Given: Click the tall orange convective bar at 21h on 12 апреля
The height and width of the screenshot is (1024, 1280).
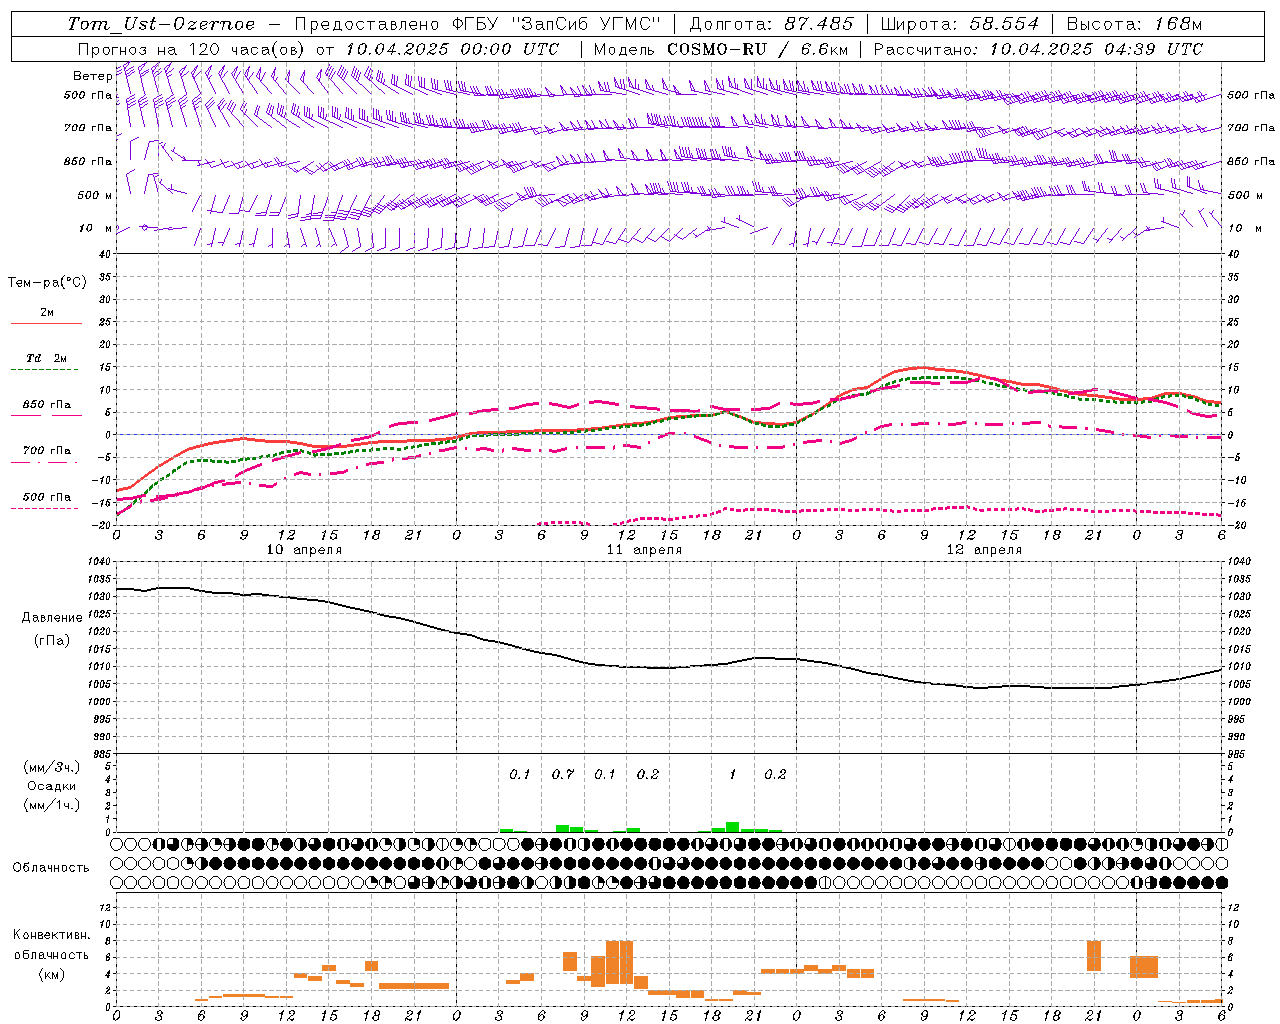Looking at the screenshot, I should click(1094, 956).
